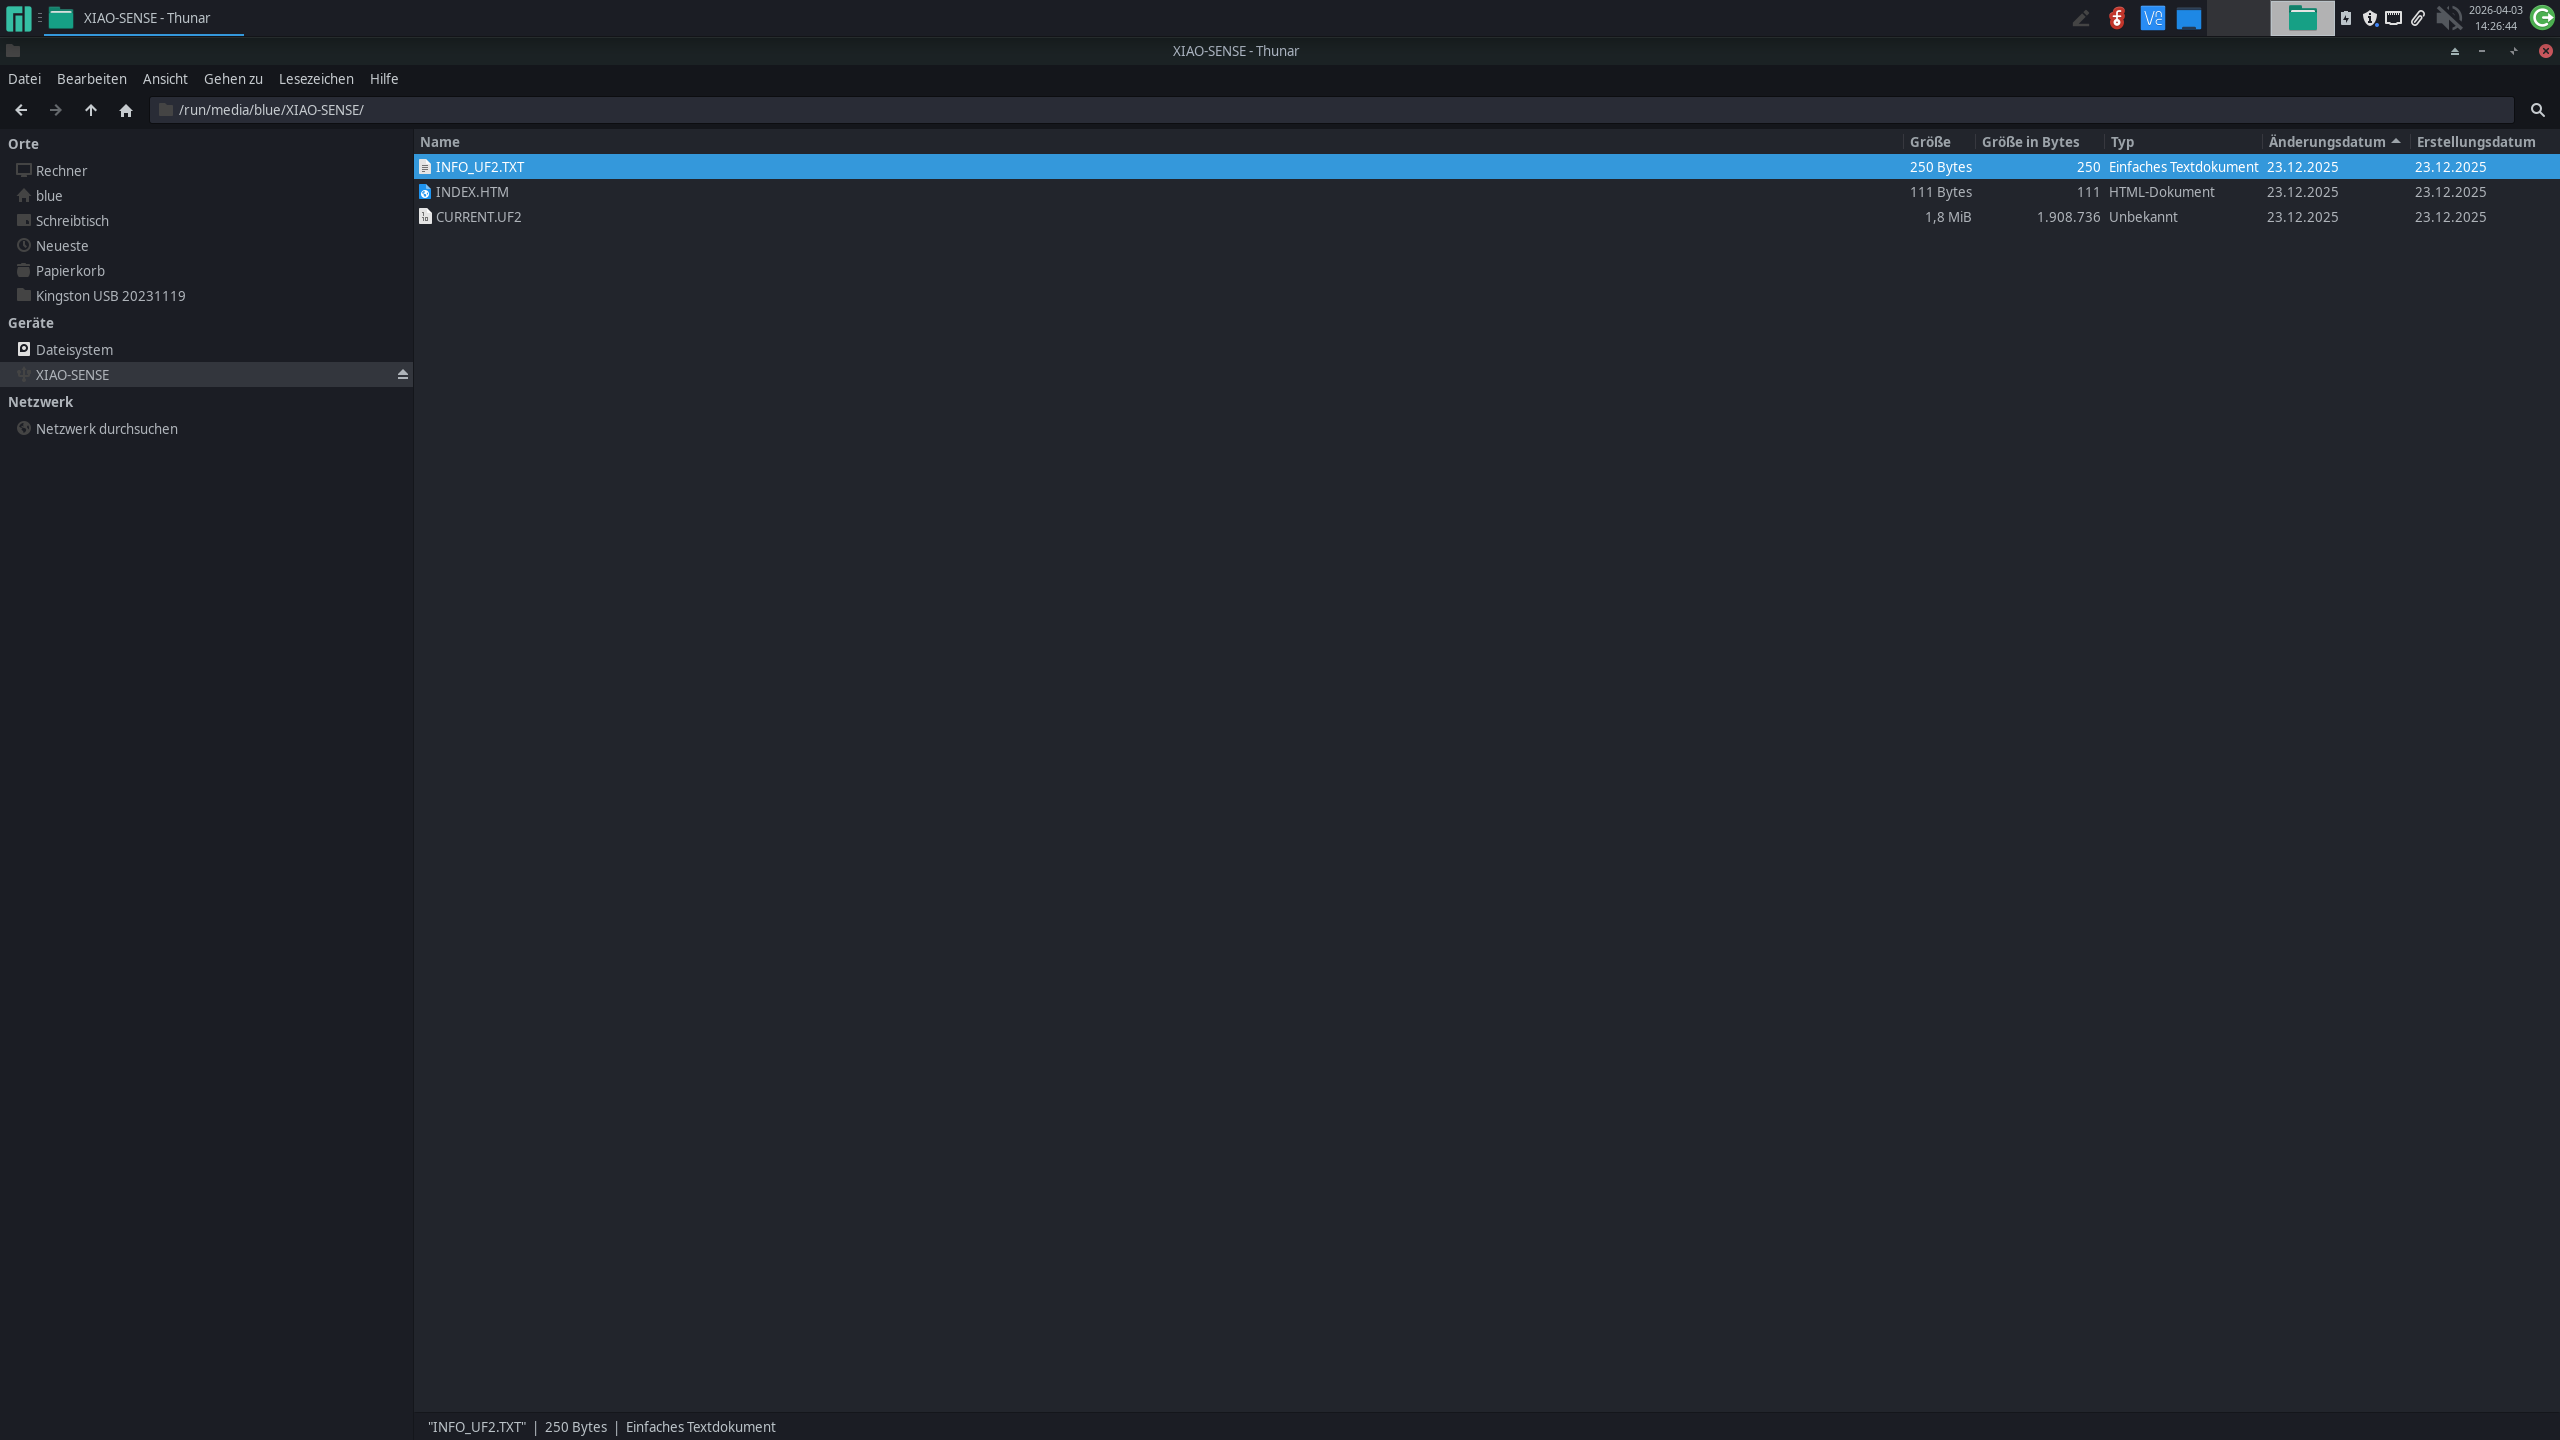Viewport: 2560px width, 1440px height.
Task: Sort files by Größe column
Action: click(x=1930, y=142)
